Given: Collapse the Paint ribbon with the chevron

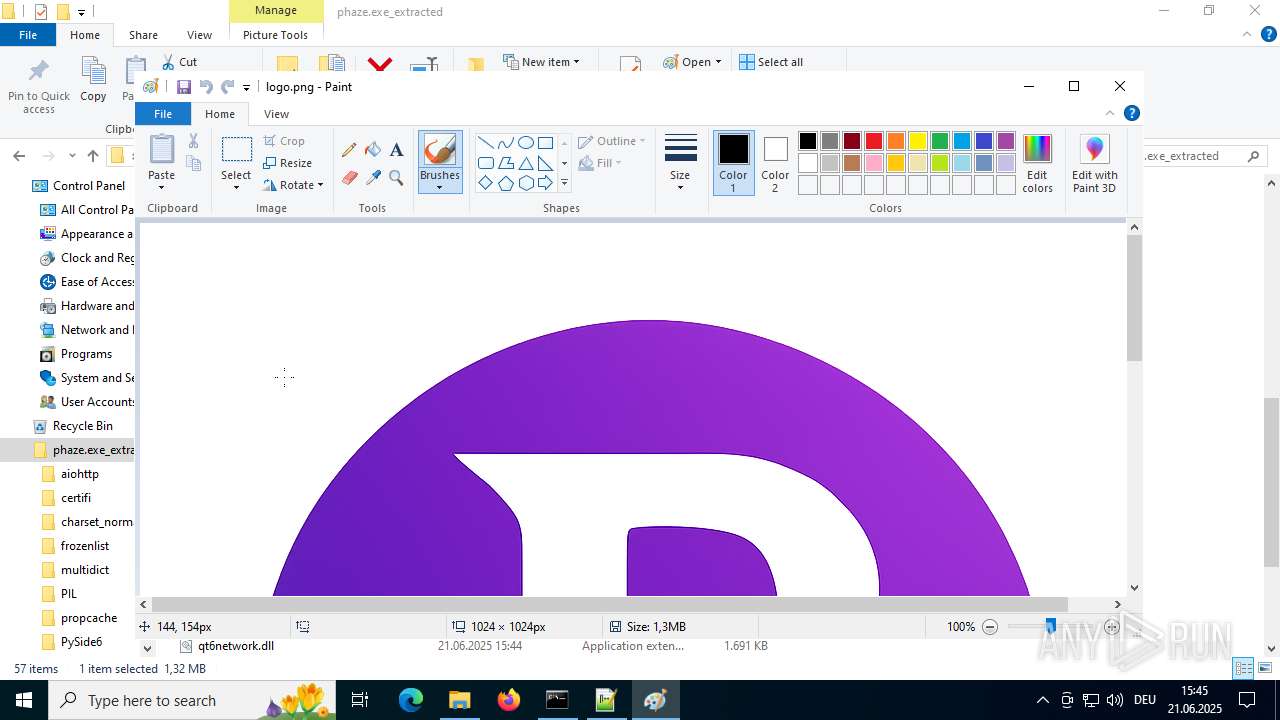Looking at the screenshot, I should tap(1109, 114).
